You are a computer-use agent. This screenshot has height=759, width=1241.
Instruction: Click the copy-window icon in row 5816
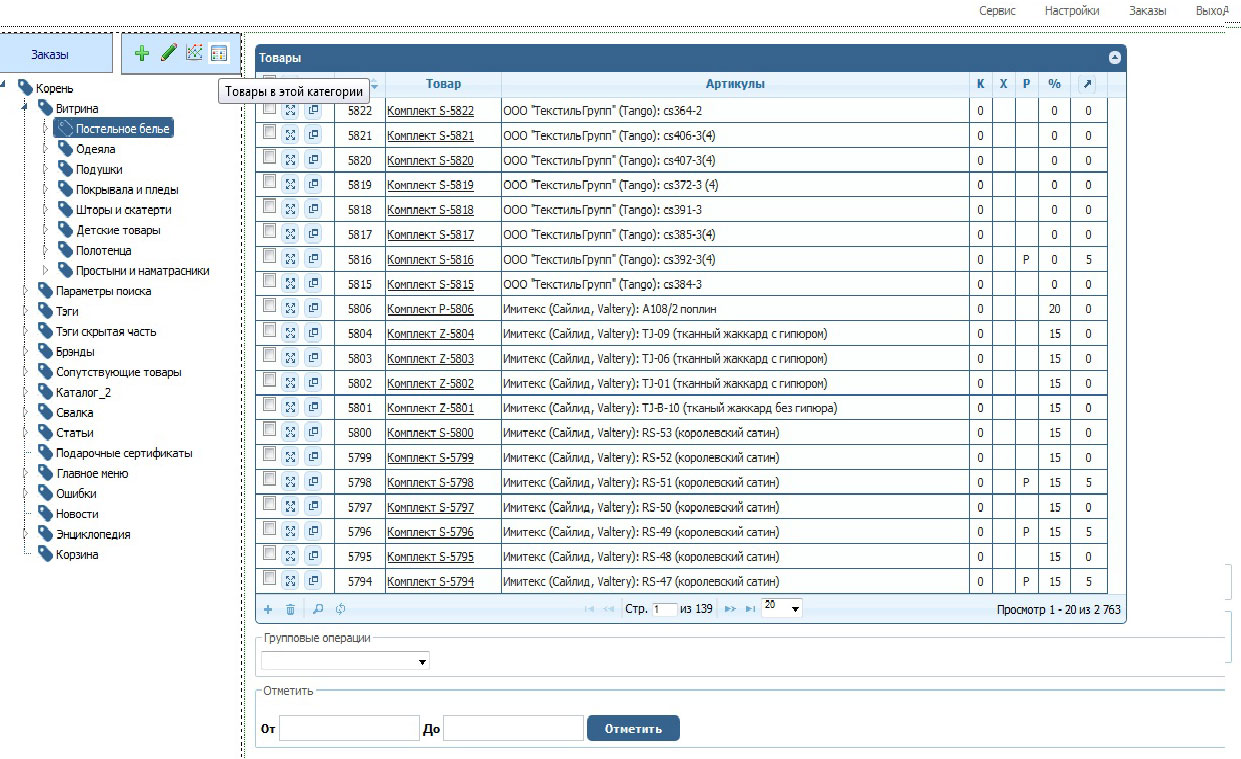[313, 259]
